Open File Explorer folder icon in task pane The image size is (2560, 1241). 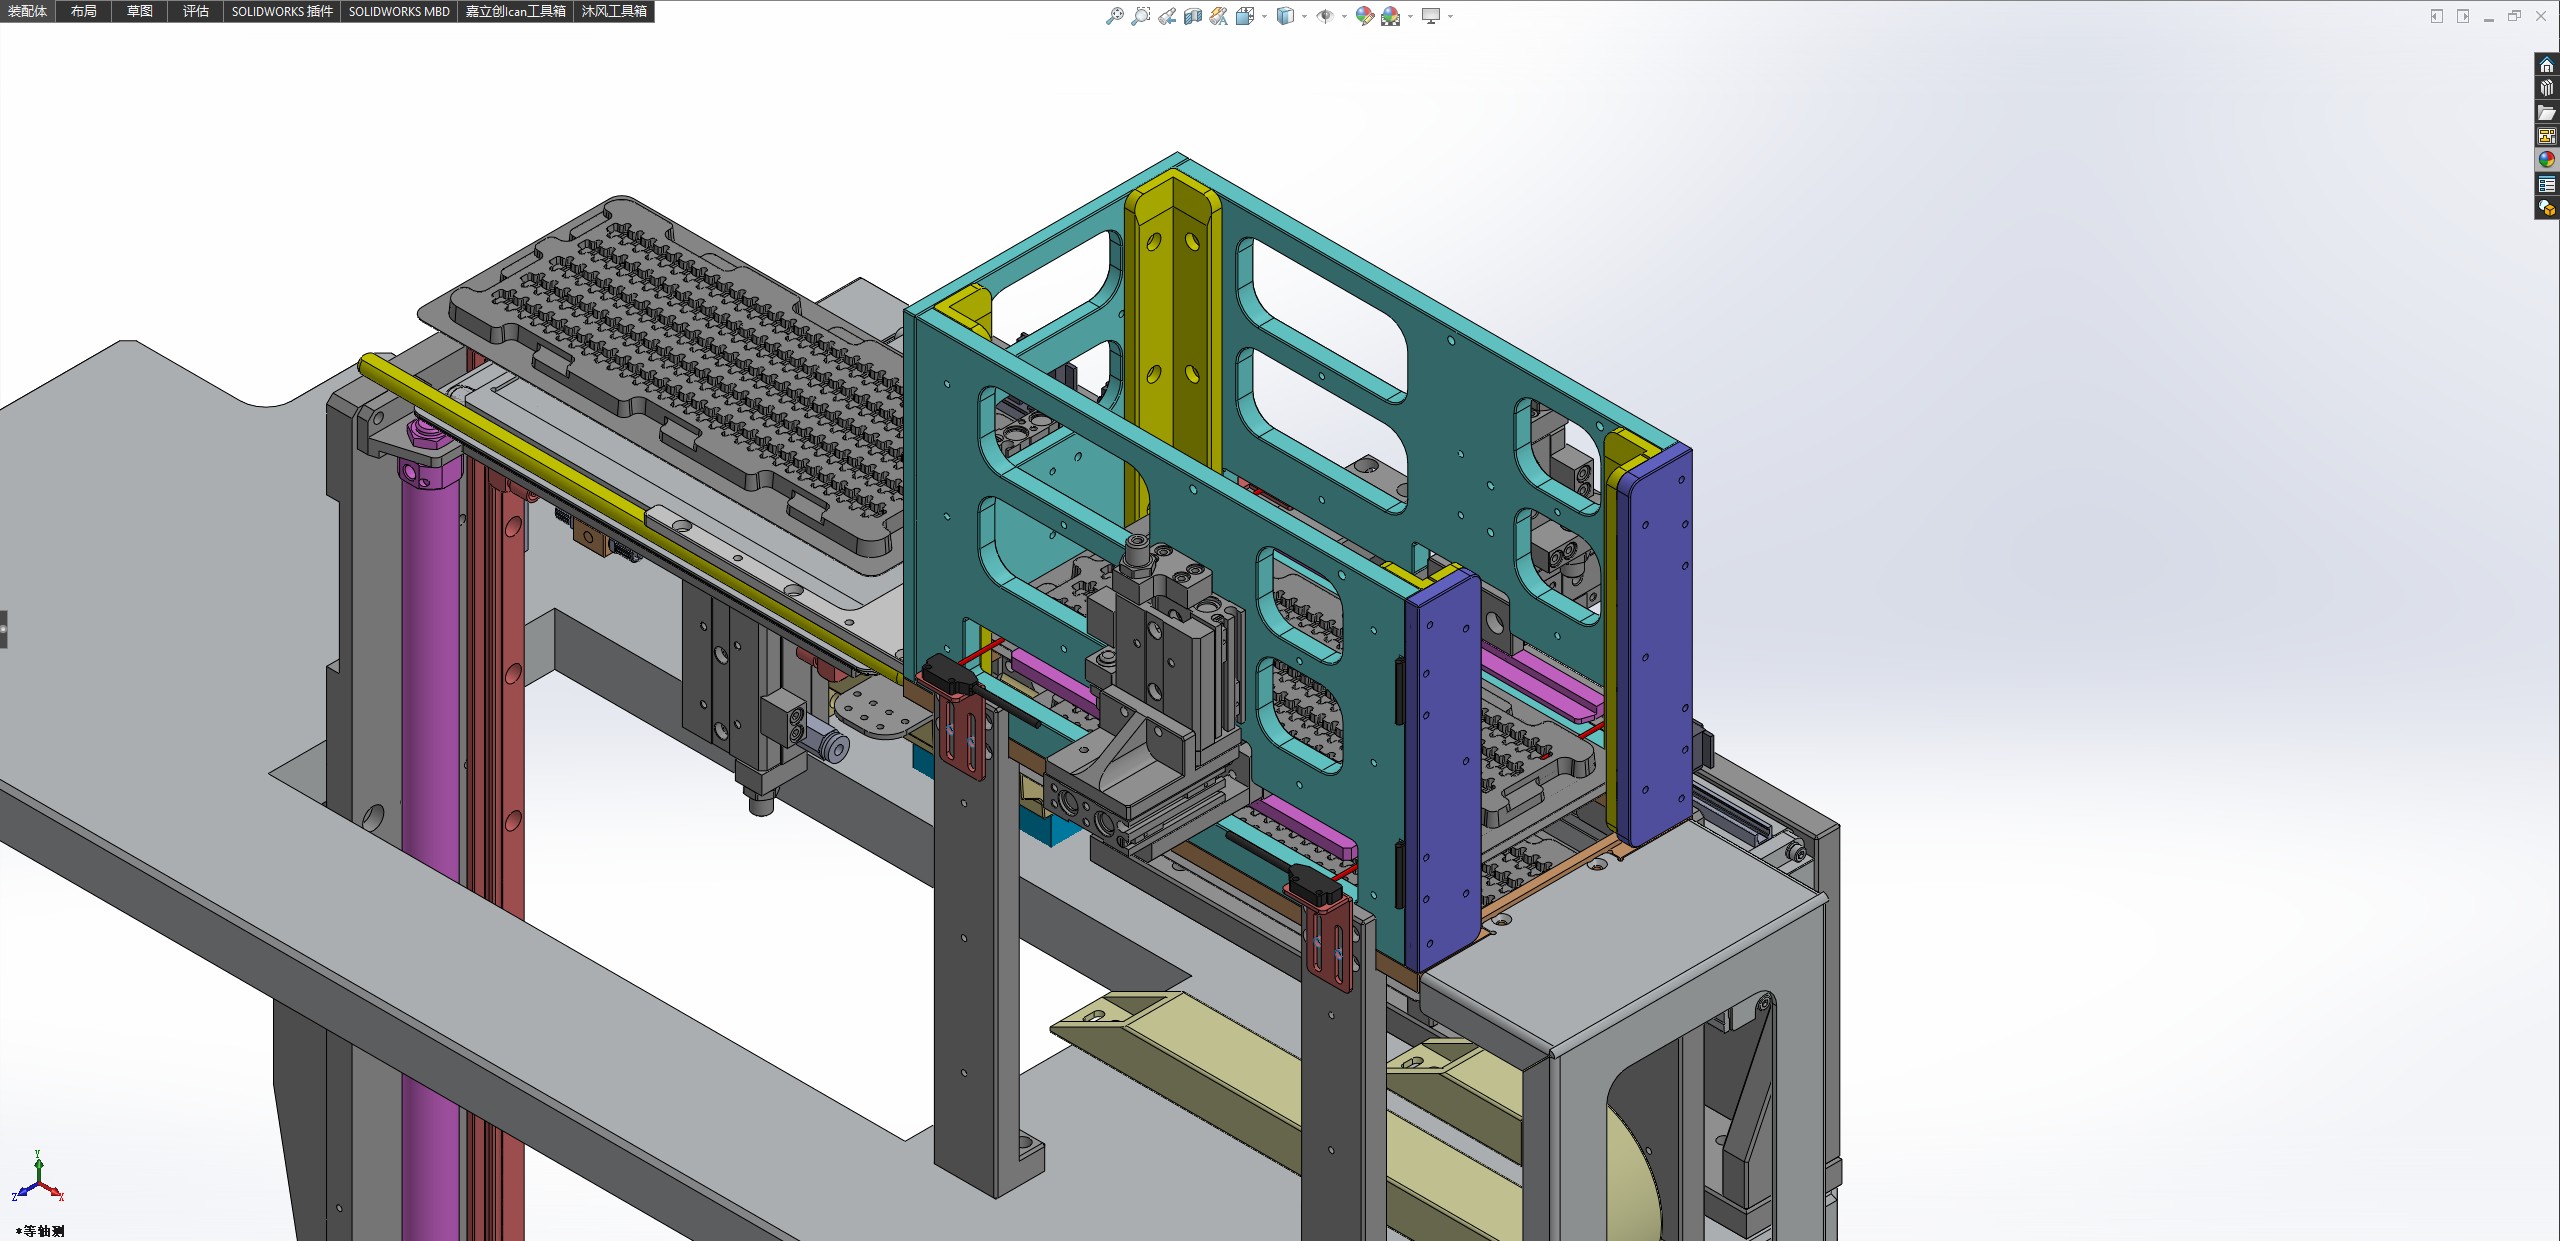[2546, 113]
